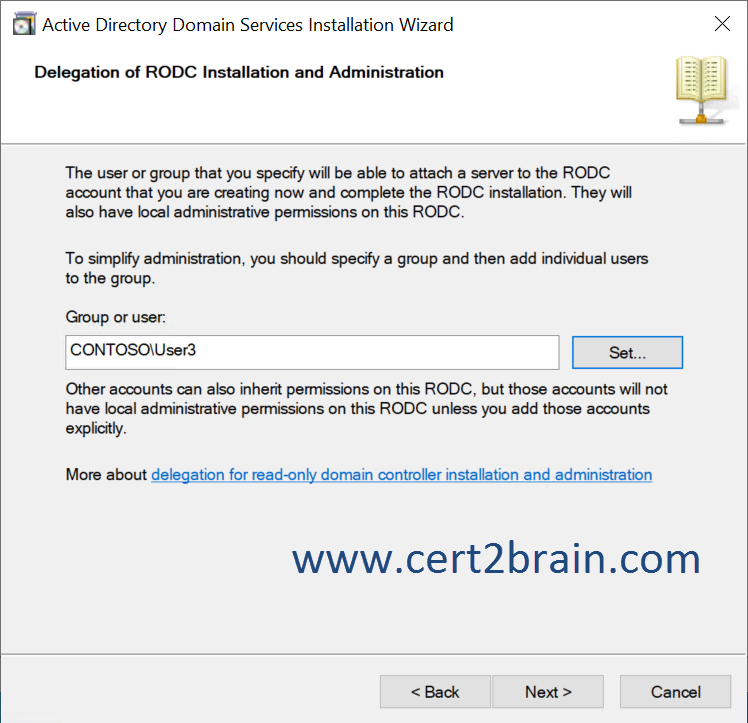
Task: Click on the CONTOSO\User3 text in the field
Action: point(128,352)
